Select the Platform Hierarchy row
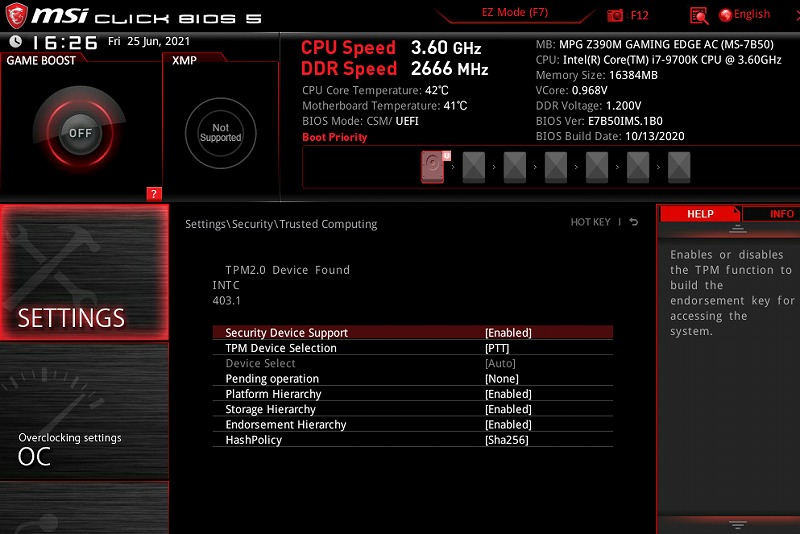This screenshot has width=800, height=534. [413, 394]
